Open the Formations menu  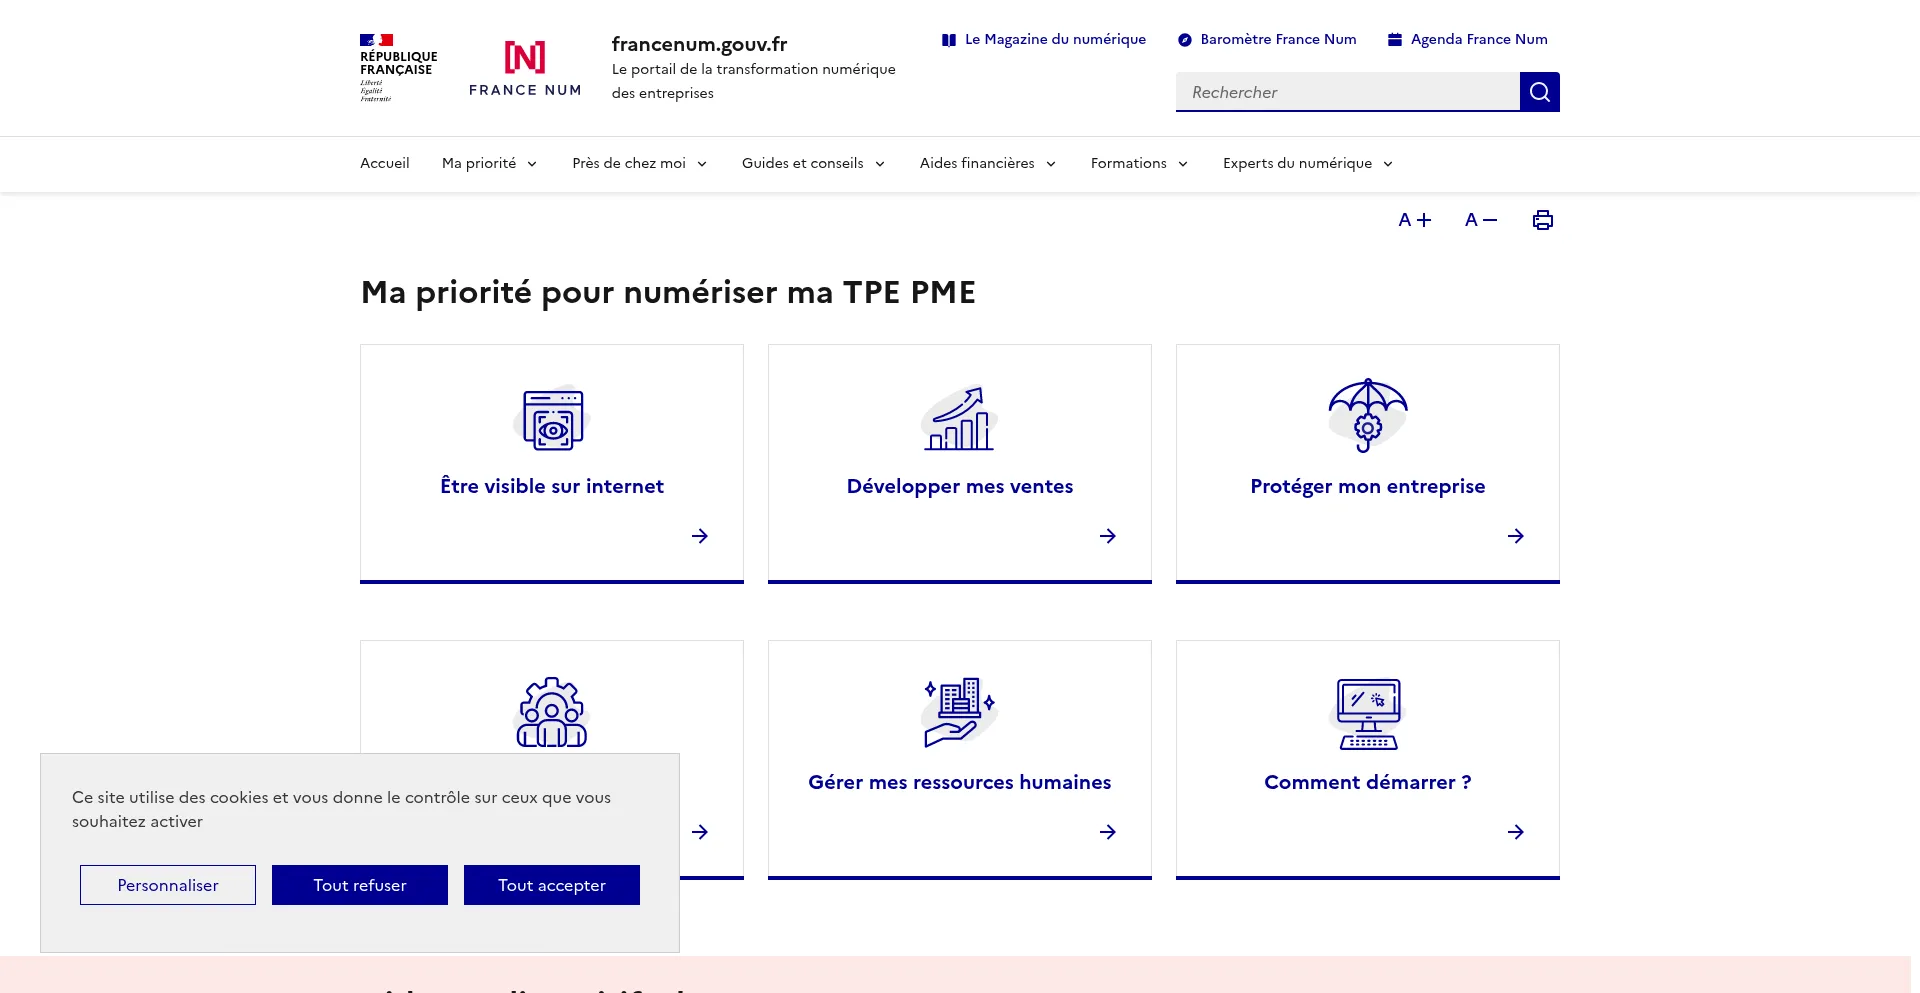click(1139, 164)
